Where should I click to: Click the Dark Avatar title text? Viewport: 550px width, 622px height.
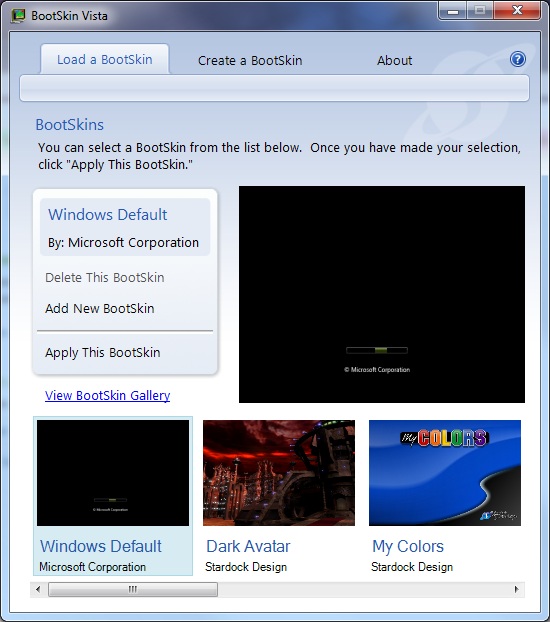click(x=248, y=546)
